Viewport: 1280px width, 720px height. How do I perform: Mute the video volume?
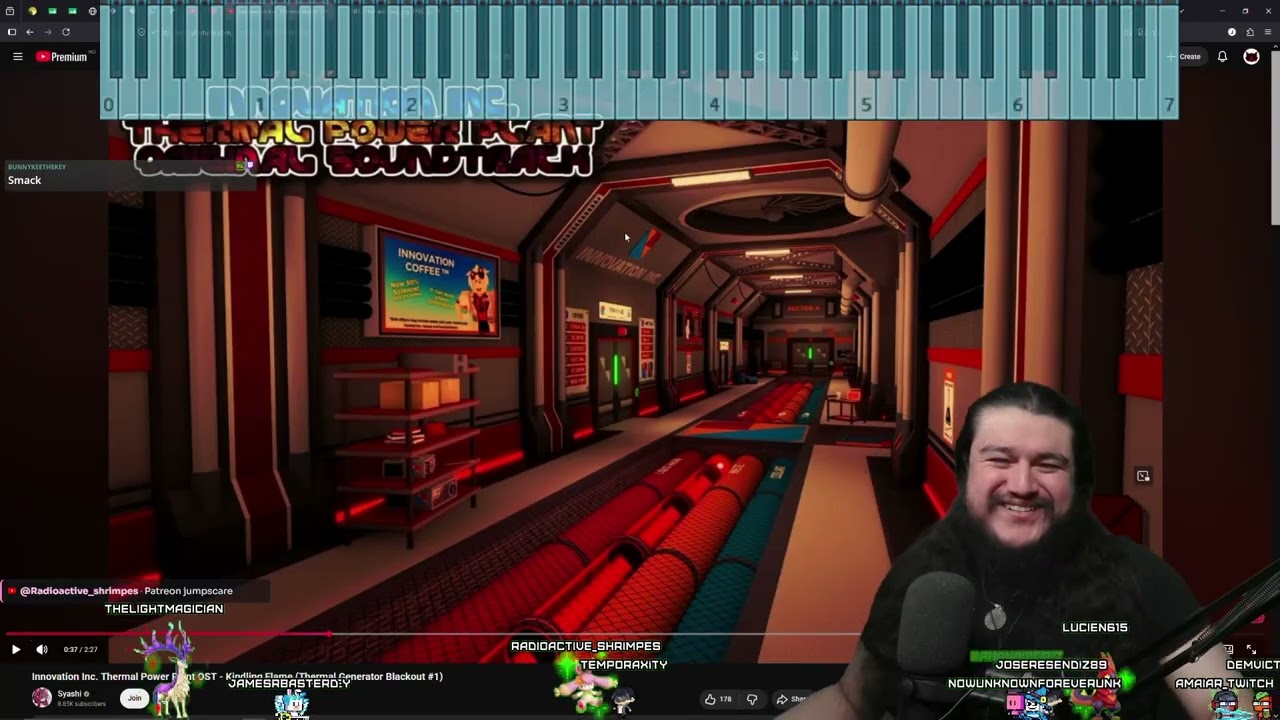click(x=42, y=650)
